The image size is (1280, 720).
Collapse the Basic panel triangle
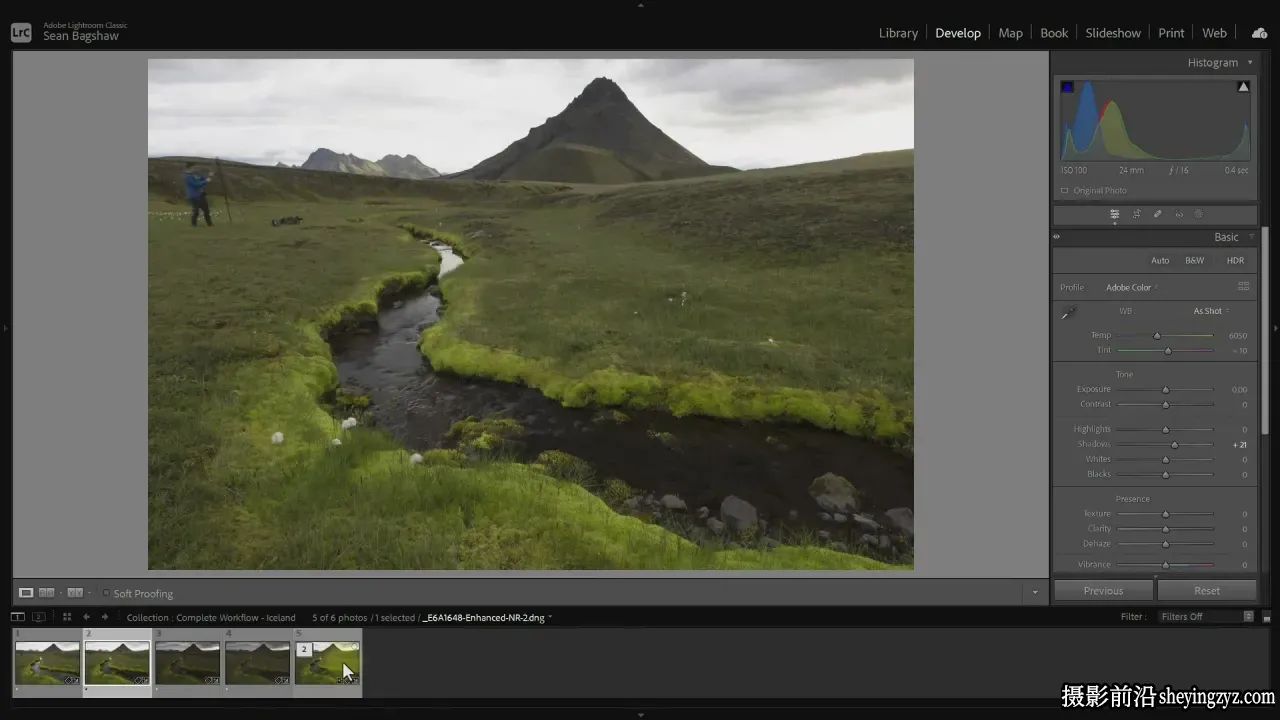point(1250,237)
